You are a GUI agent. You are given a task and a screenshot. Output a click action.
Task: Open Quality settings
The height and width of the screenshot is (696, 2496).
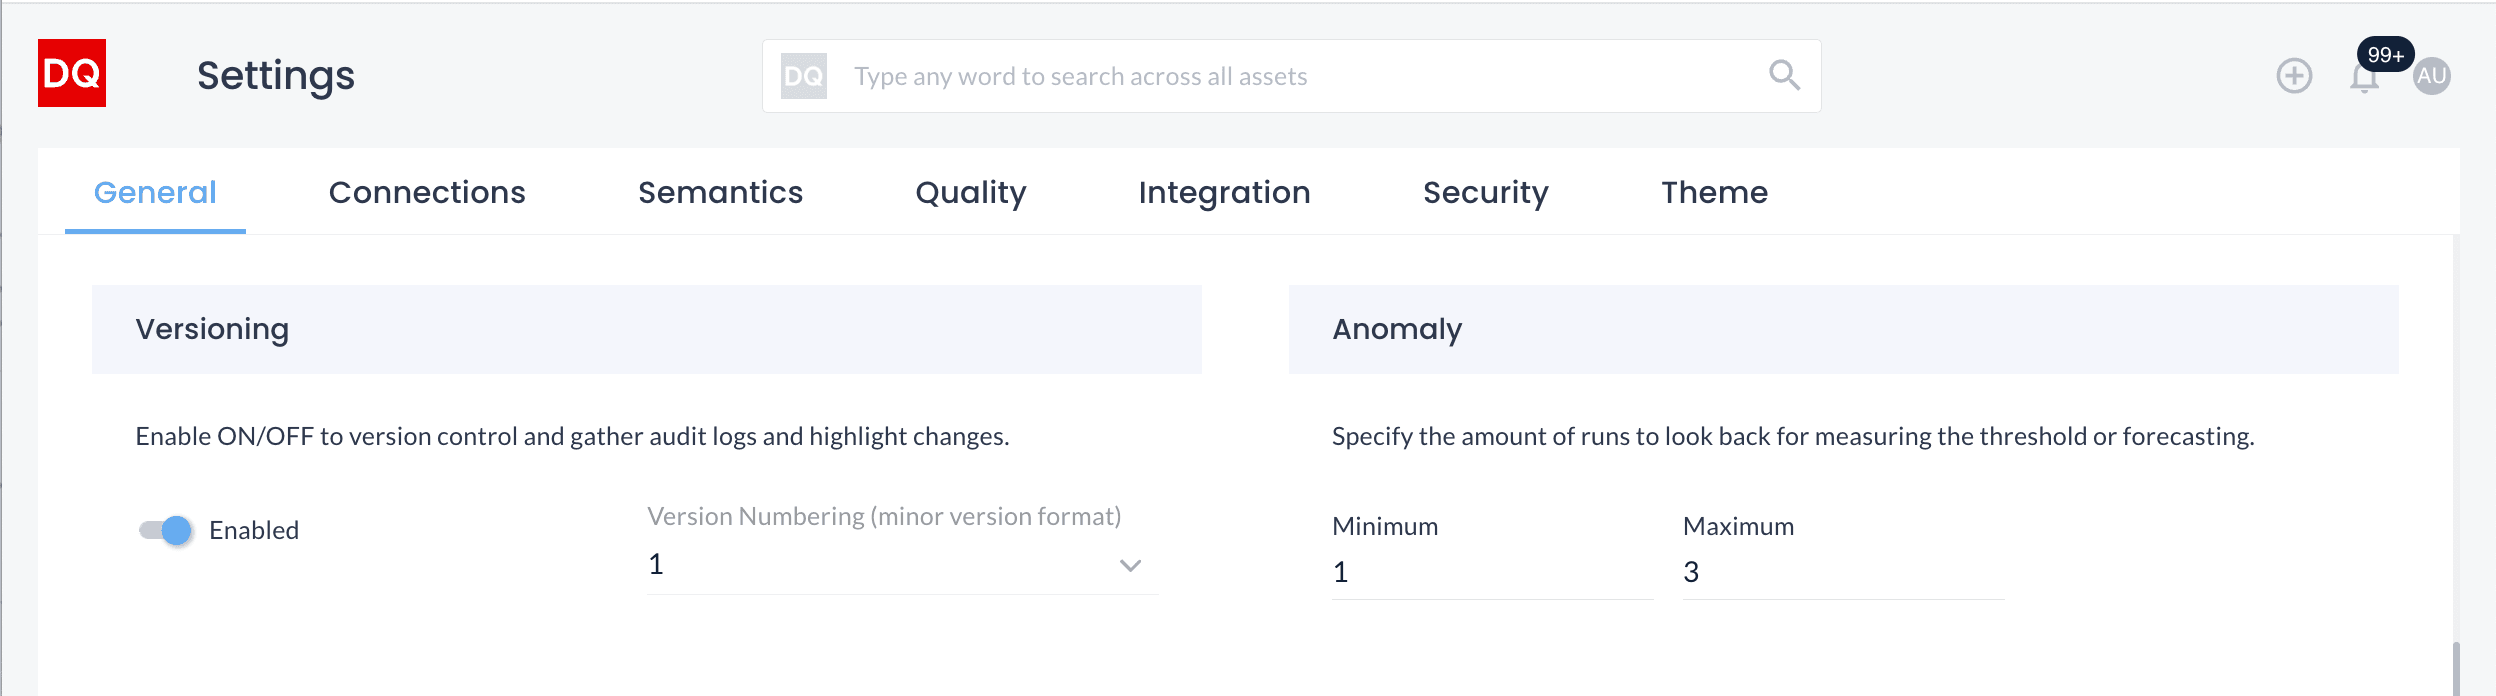click(x=970, y=192)
